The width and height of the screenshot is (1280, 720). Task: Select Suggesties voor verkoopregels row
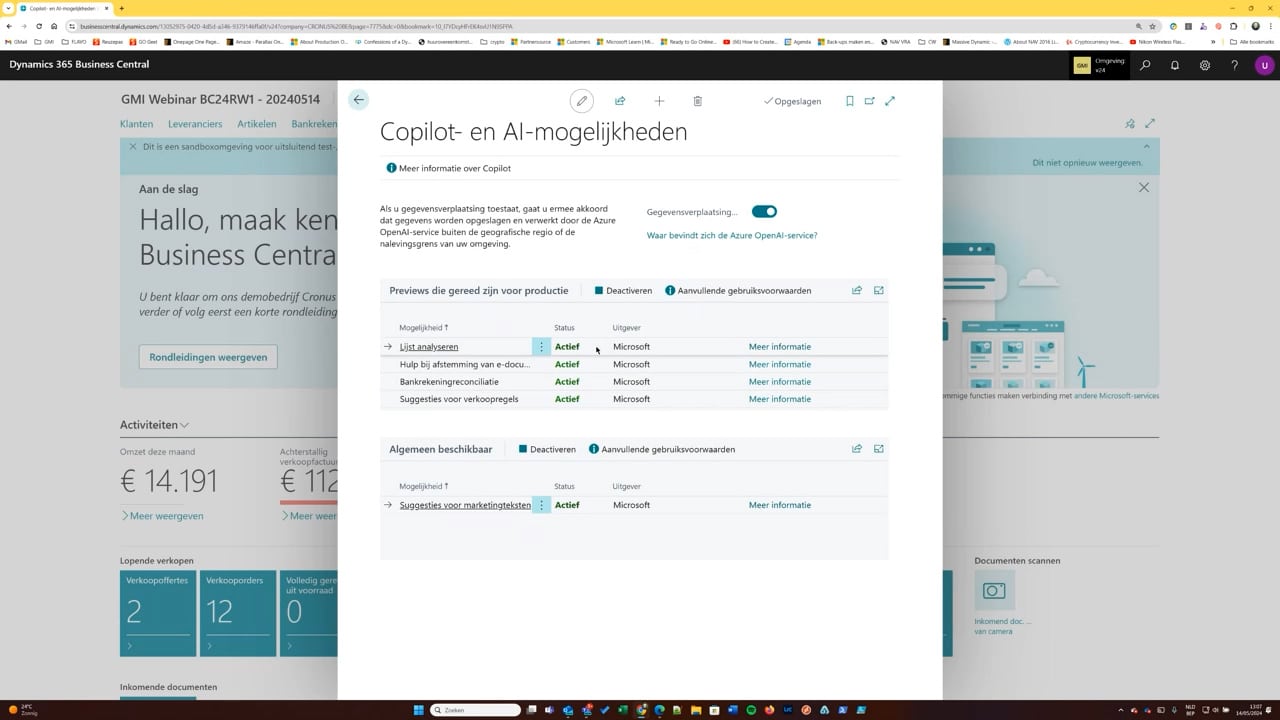(634, 399)
